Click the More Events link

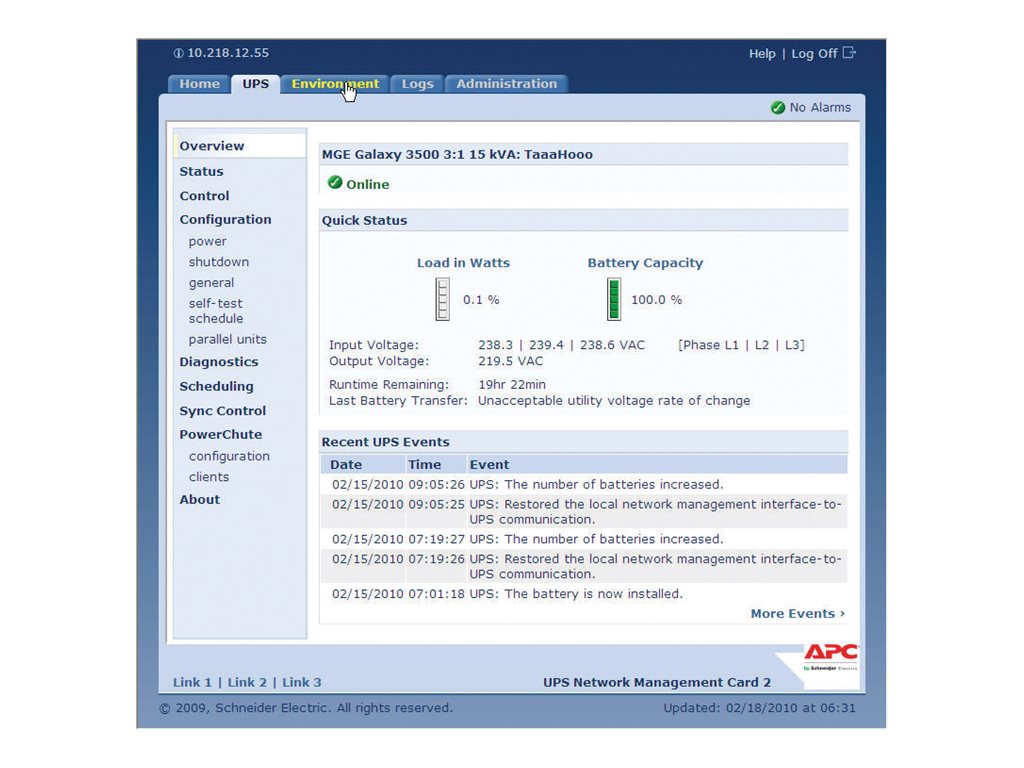(x=797, y=614)
